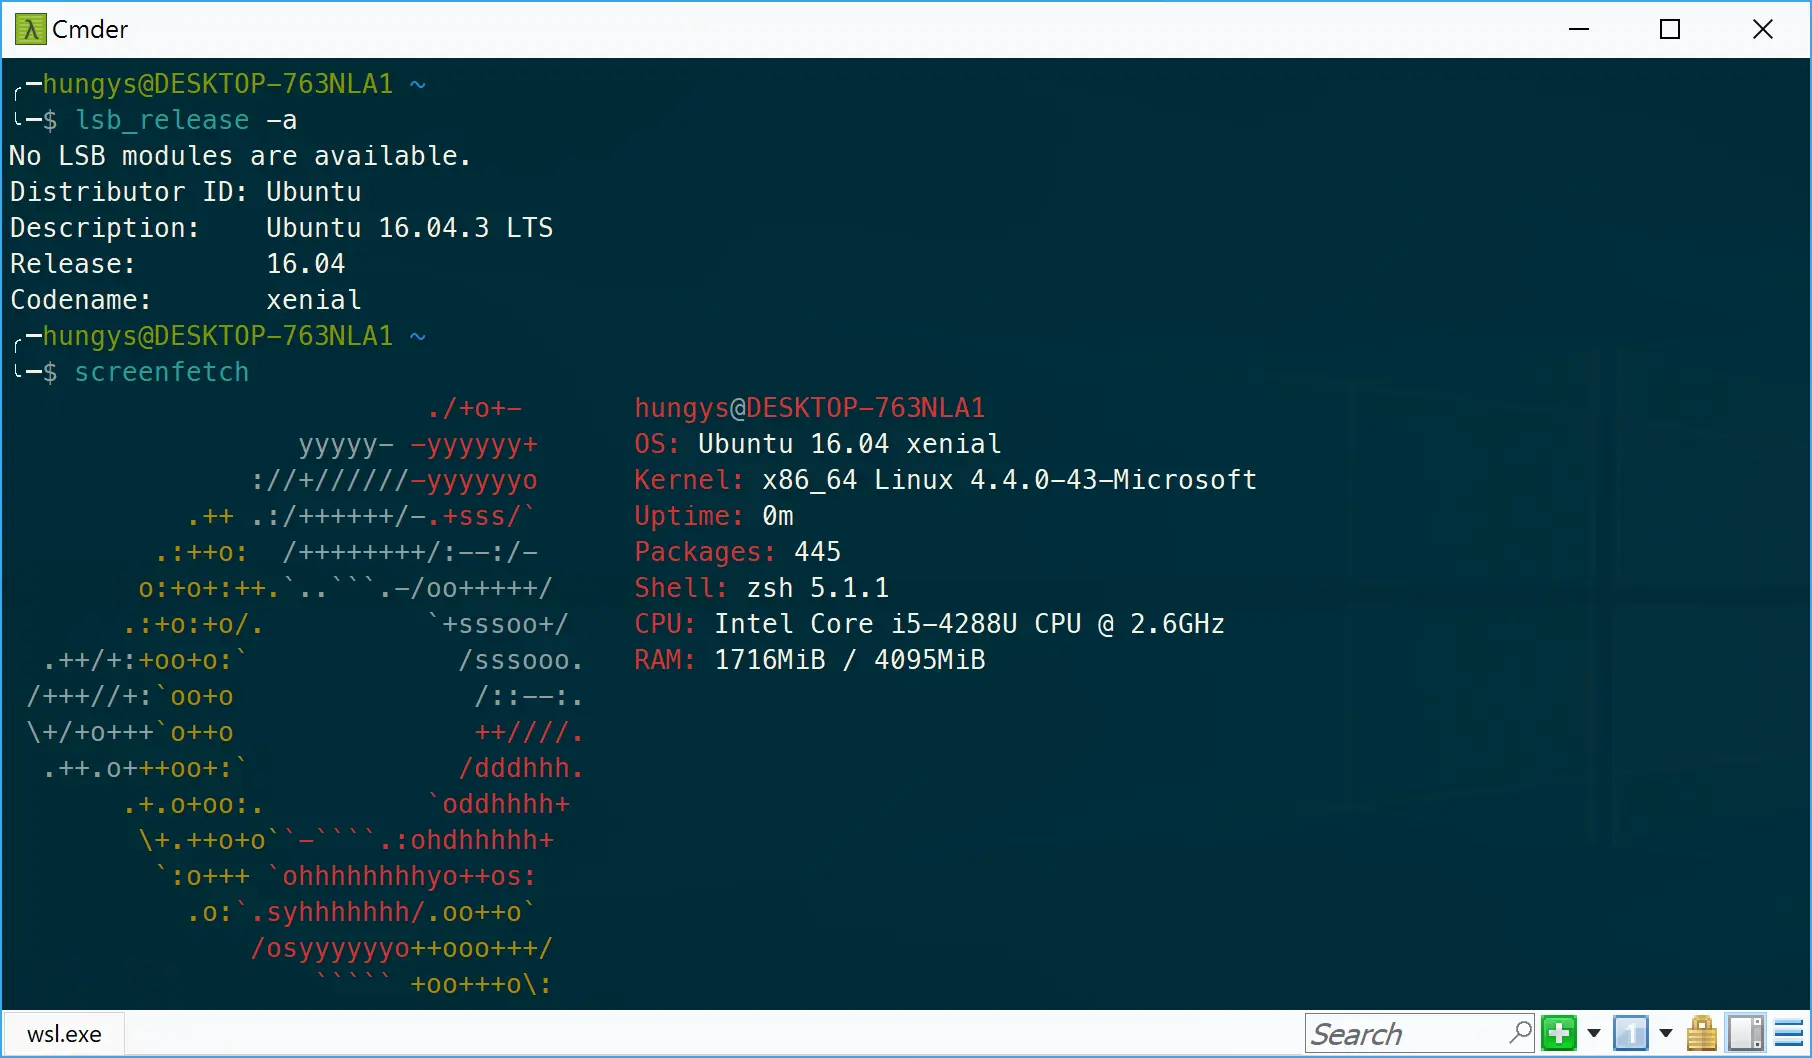Click the 'RAM:' label
Image resolution: width=1812 pixels, height=1058 pixels.
pos(666,660)
